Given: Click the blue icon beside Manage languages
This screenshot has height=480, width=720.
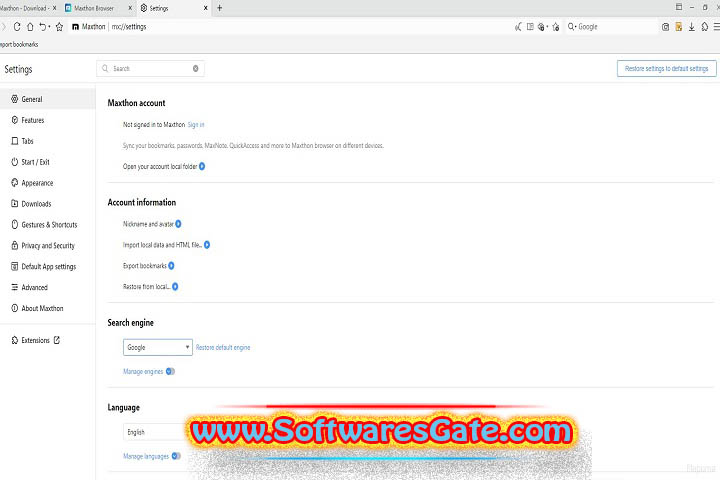Looking at the screenshot, I should pos(176,456).
